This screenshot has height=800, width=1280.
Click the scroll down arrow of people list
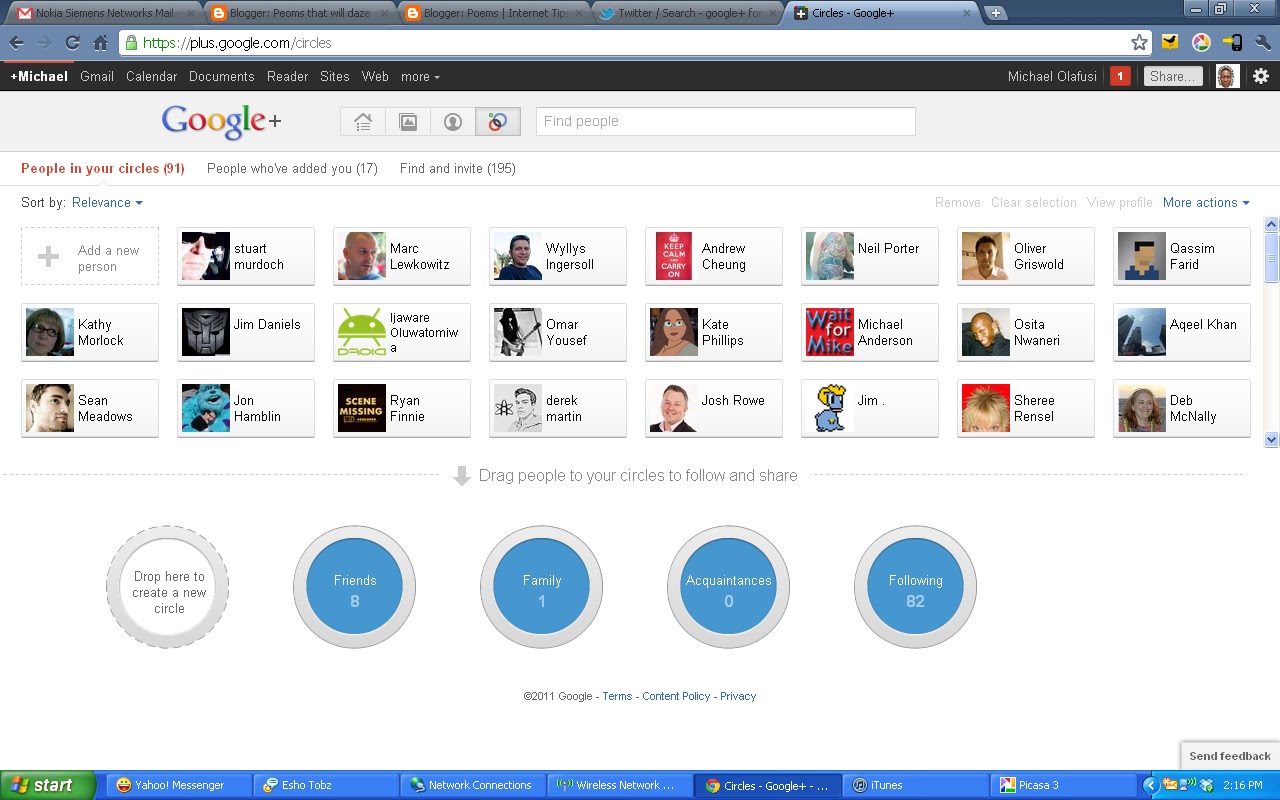[1272, 438]
